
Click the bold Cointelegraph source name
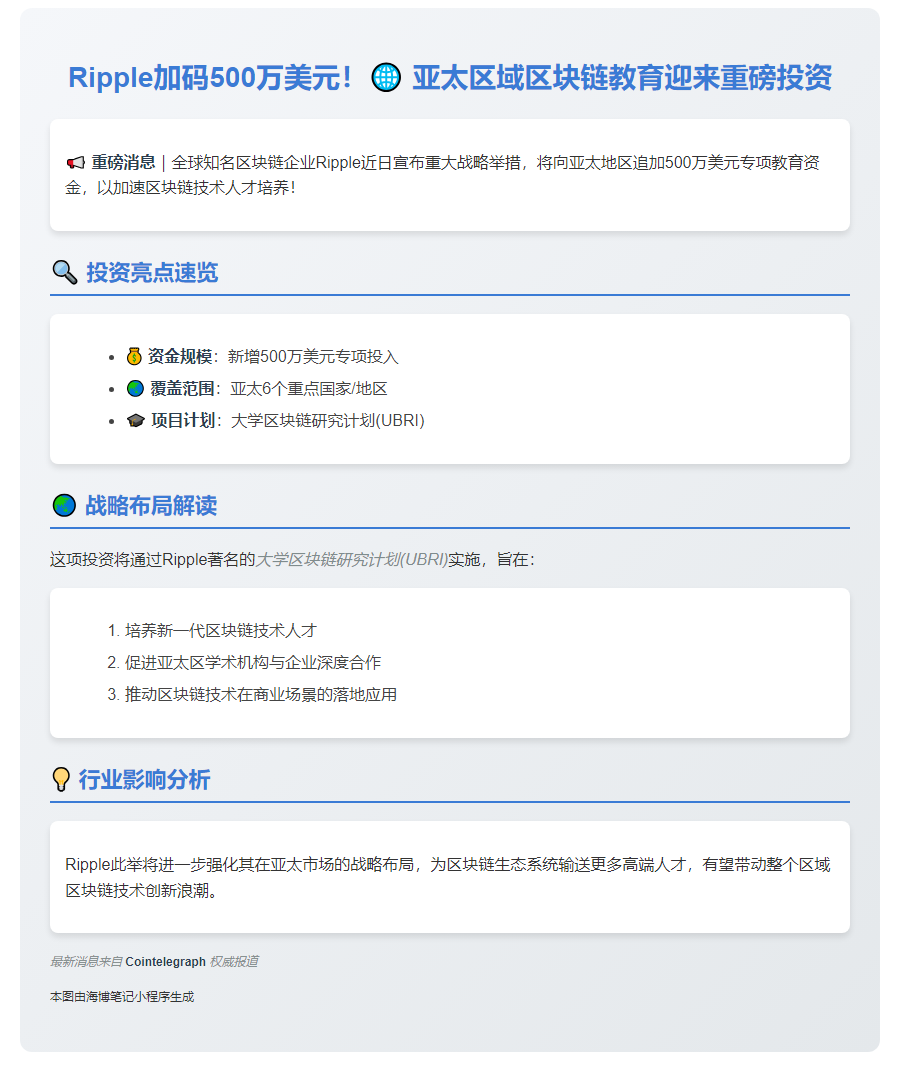pyautogui.click(x=166, y=961)
